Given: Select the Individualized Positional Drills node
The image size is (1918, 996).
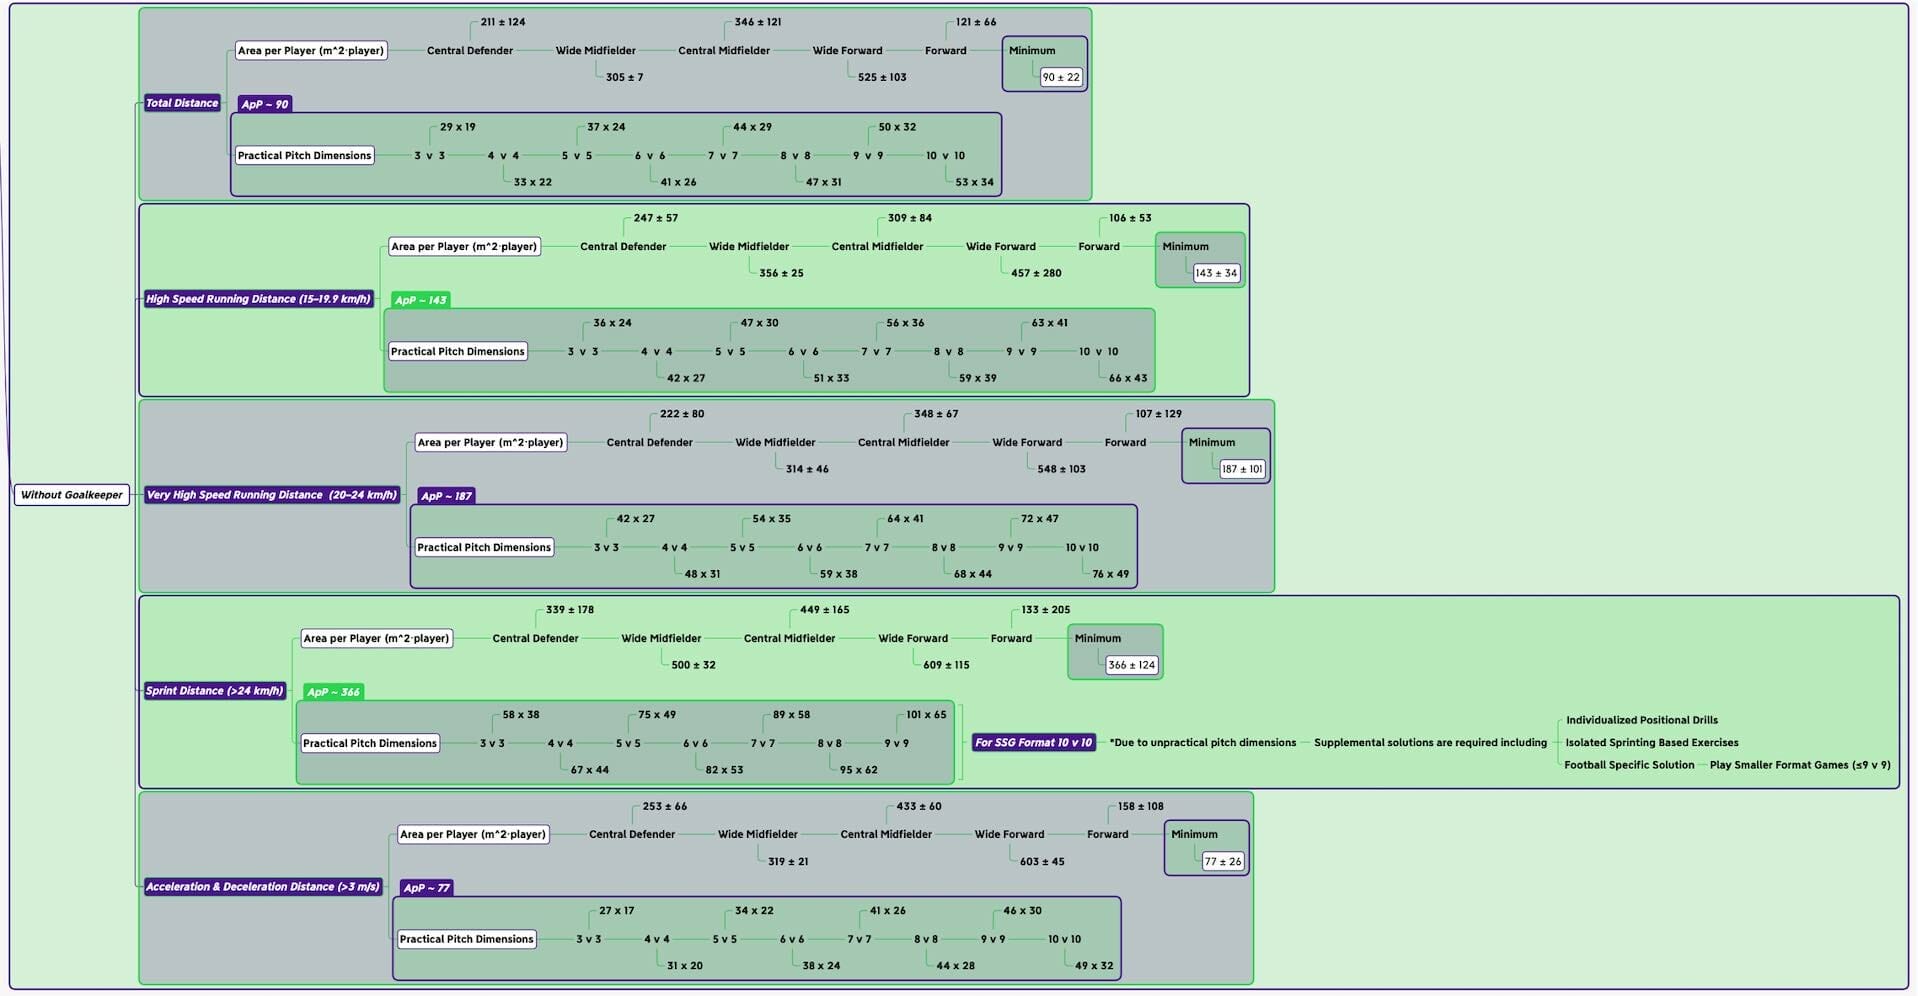Looking at the screenshot, I should pos(1641,719).
